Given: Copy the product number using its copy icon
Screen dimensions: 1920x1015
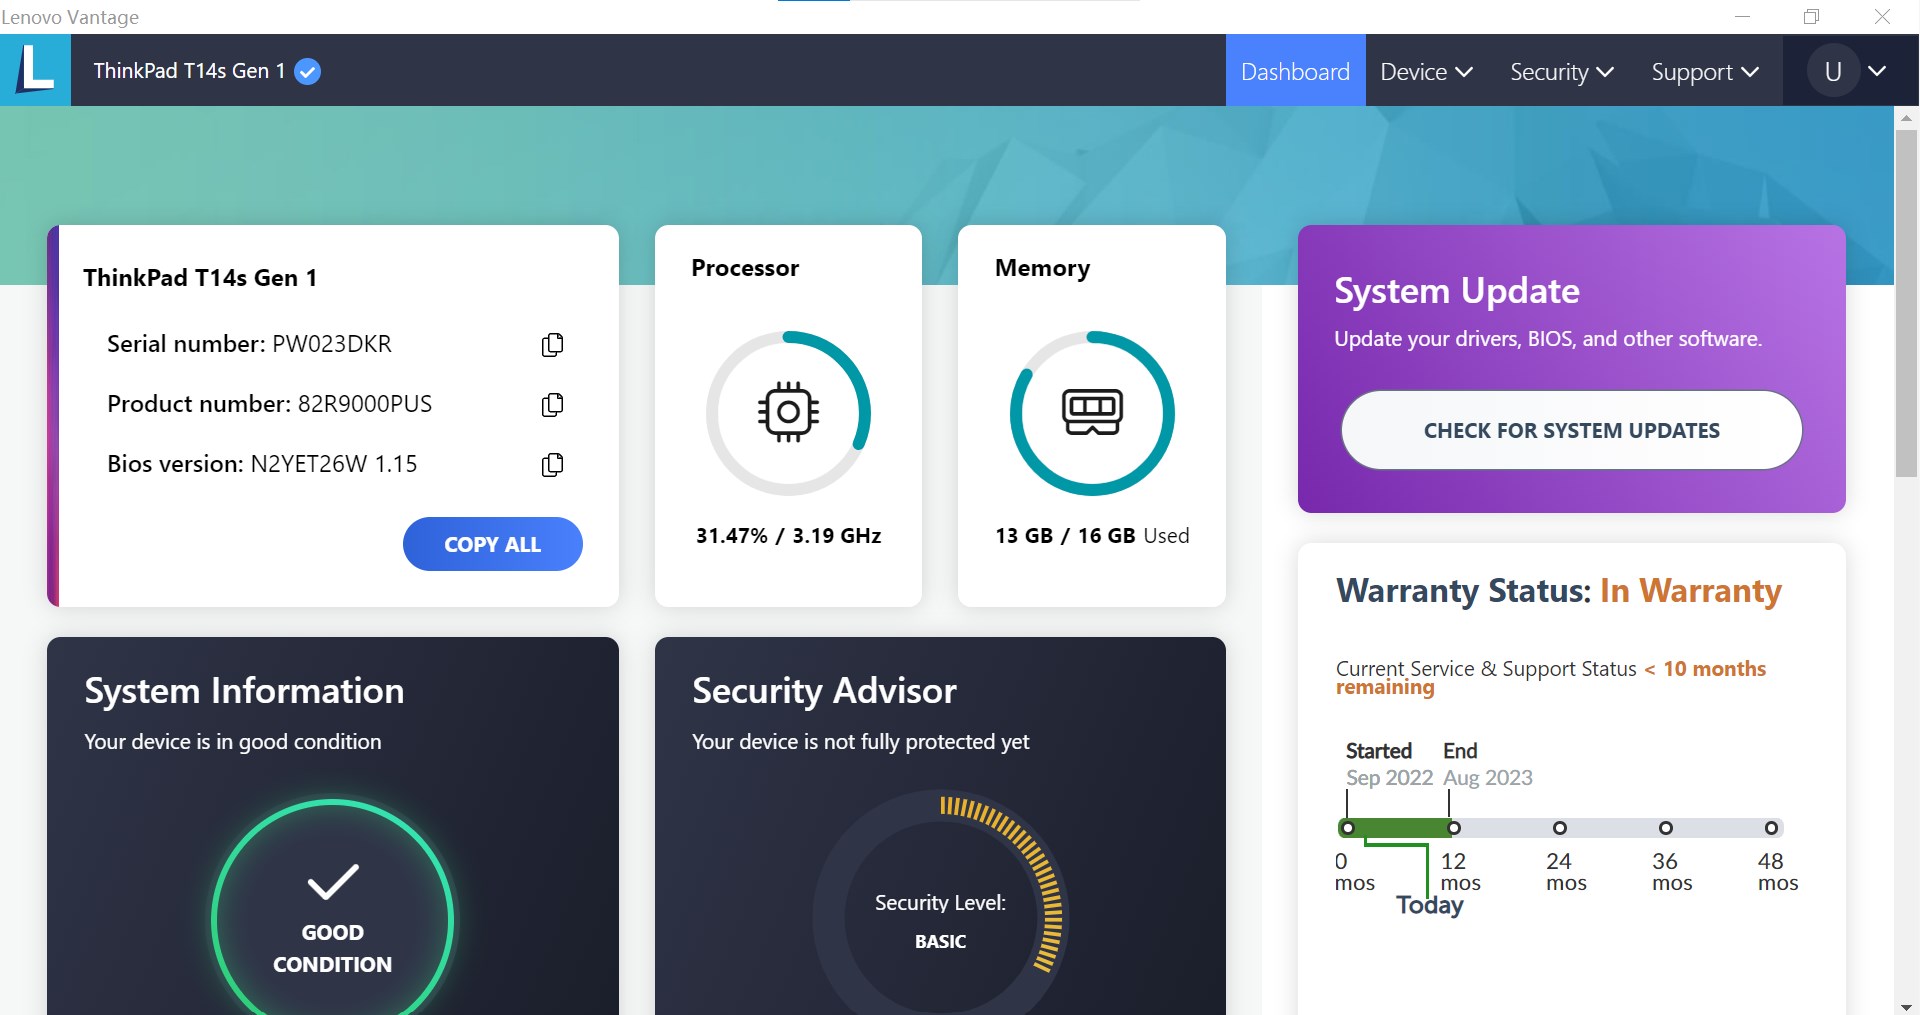Looking at the screenshot, I should (x=552, y=404).
